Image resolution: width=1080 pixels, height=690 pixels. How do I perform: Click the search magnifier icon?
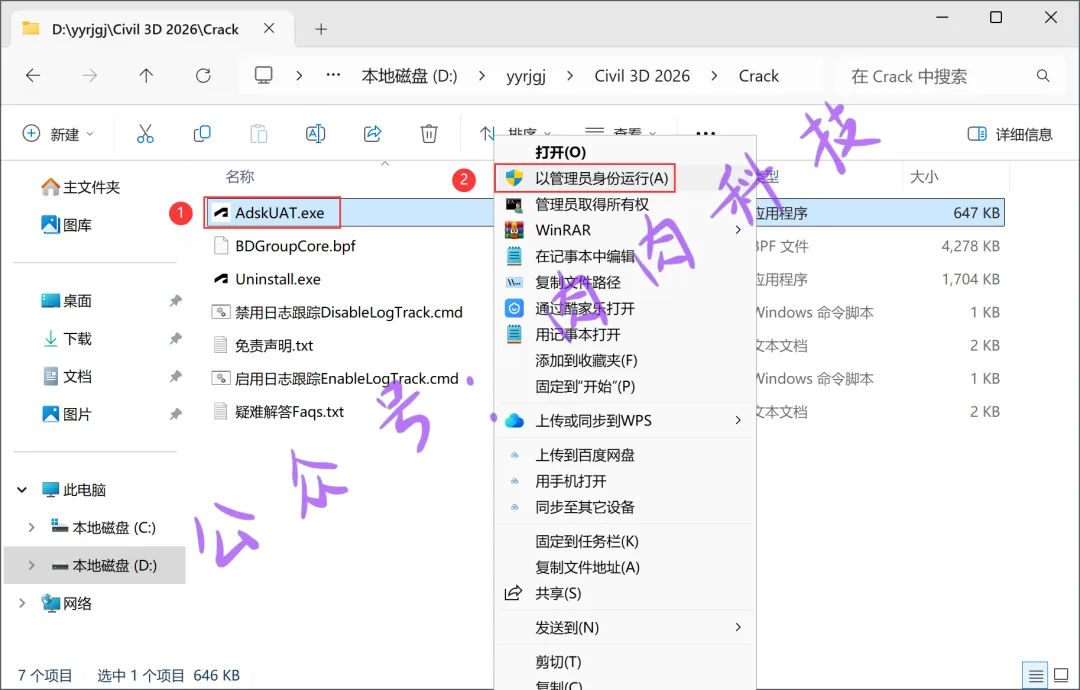(1043, 76)
